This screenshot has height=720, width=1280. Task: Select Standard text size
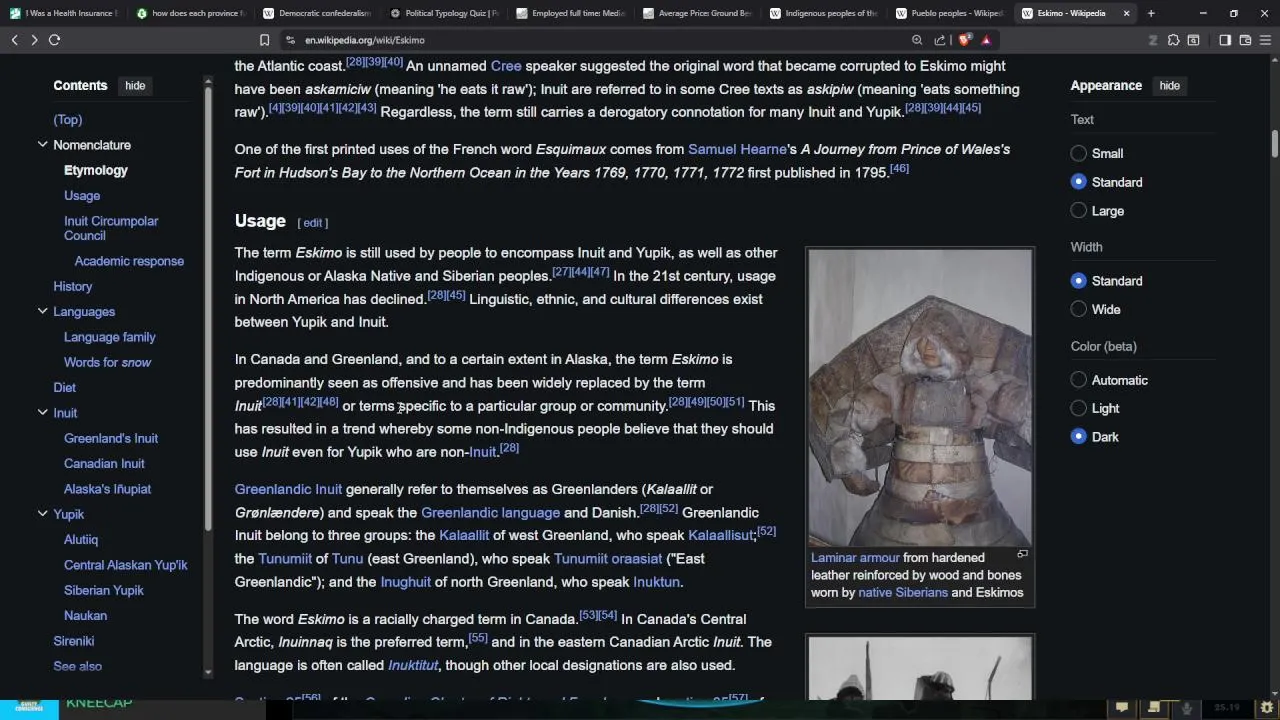tap(1078, 182)
